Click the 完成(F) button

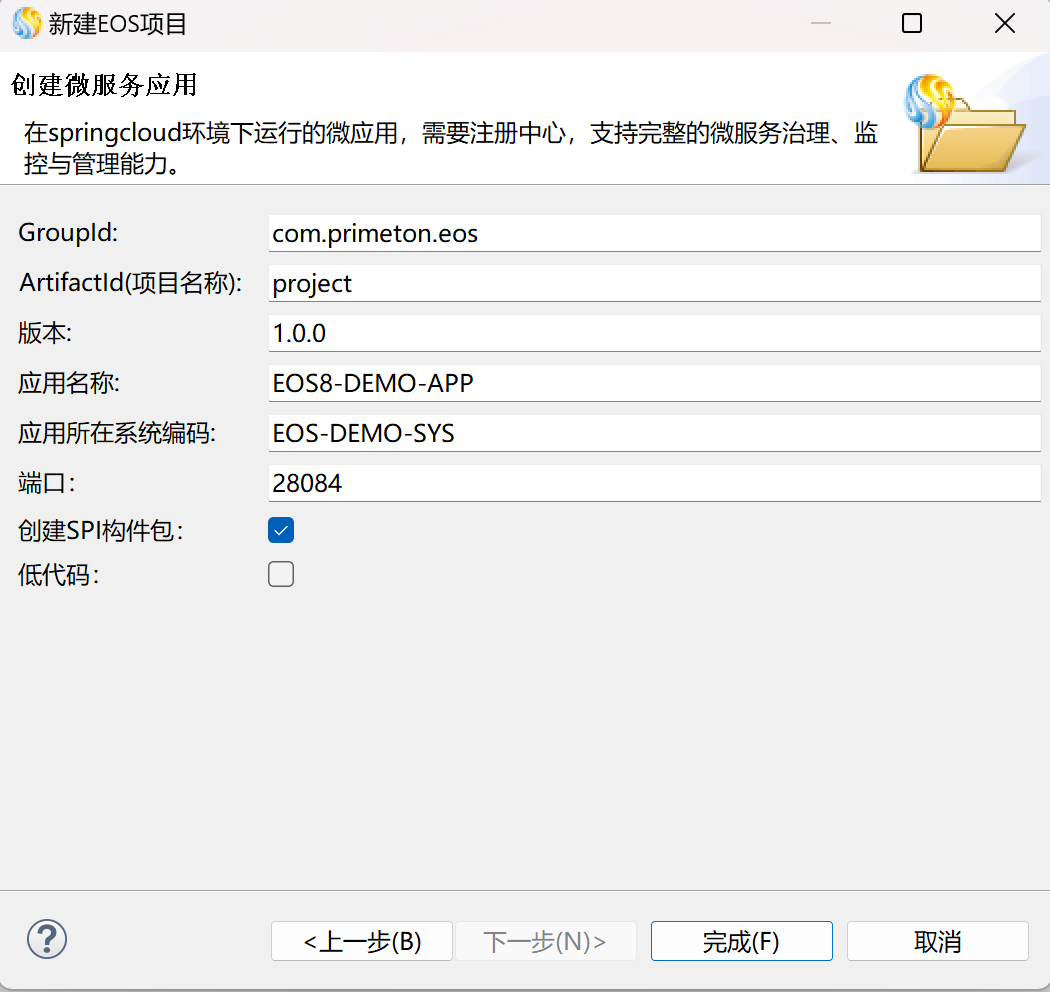[x=741, y=941]
